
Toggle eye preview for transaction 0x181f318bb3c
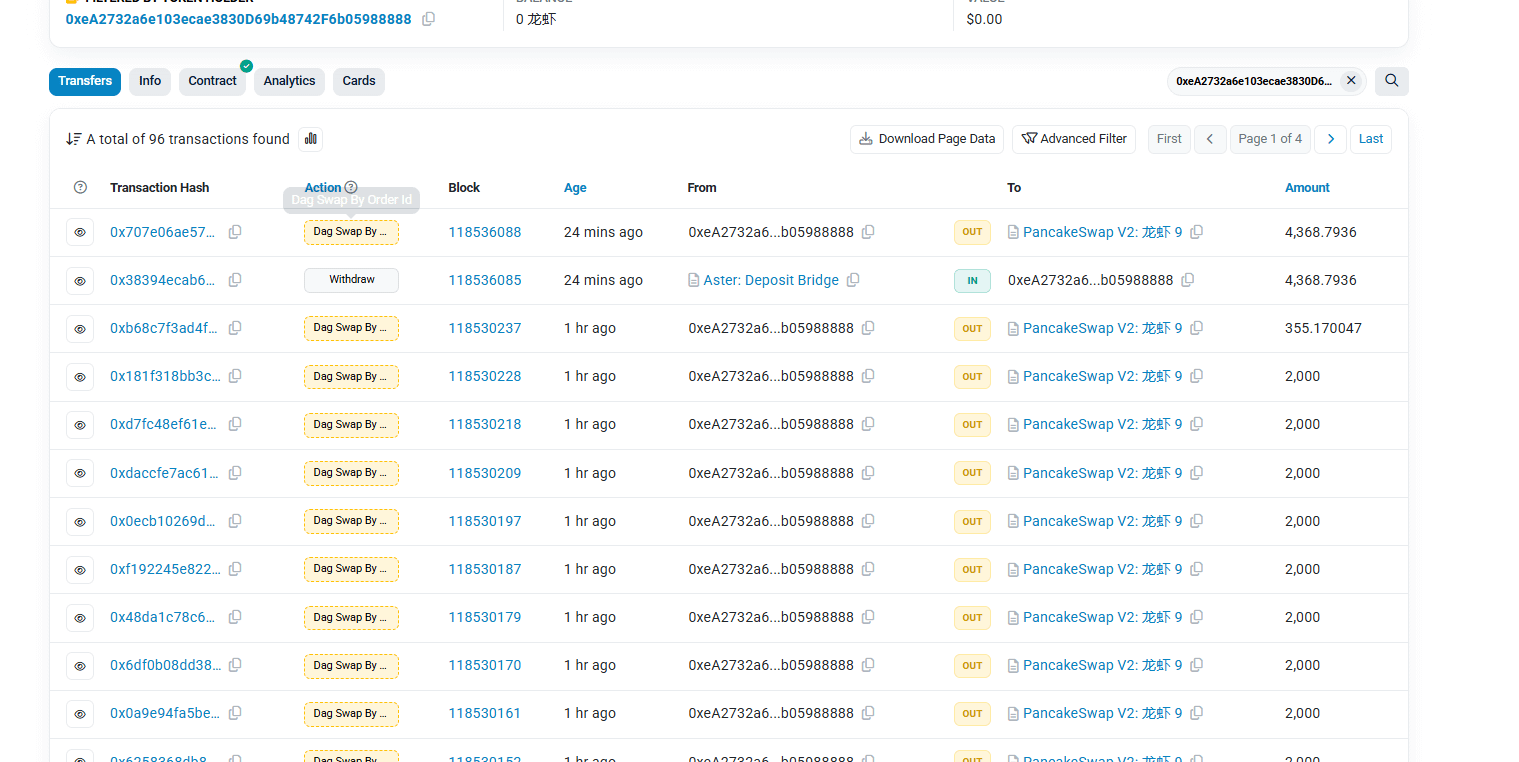point(80,376)
